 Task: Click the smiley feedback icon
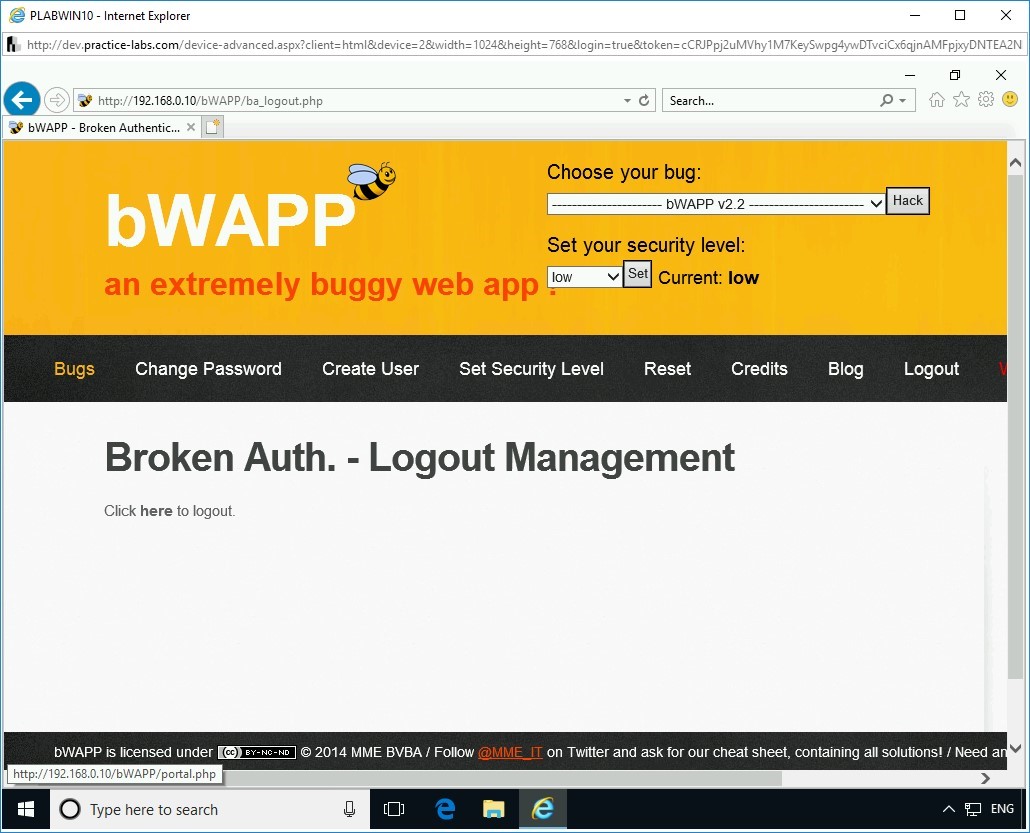(1010, 99)
